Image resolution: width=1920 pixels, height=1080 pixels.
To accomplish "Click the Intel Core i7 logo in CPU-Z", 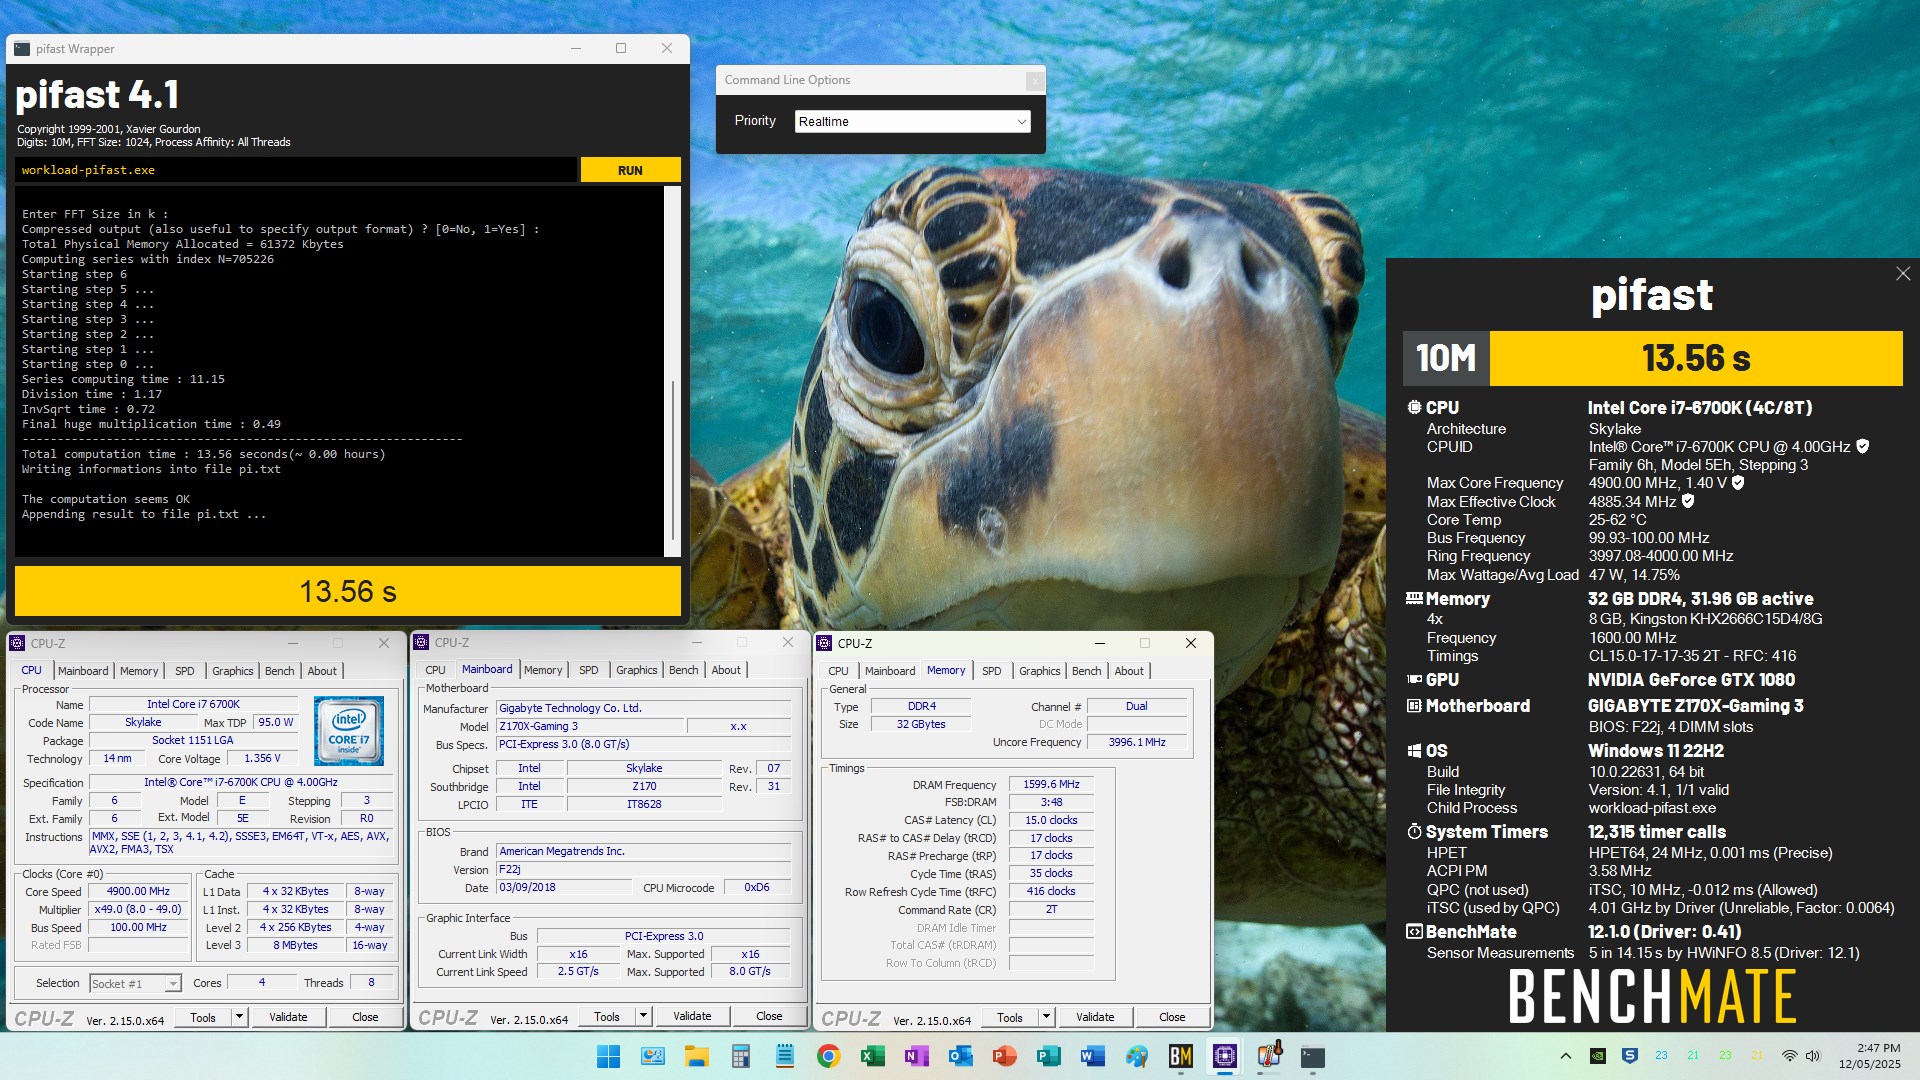I will (x=349, y=731).
